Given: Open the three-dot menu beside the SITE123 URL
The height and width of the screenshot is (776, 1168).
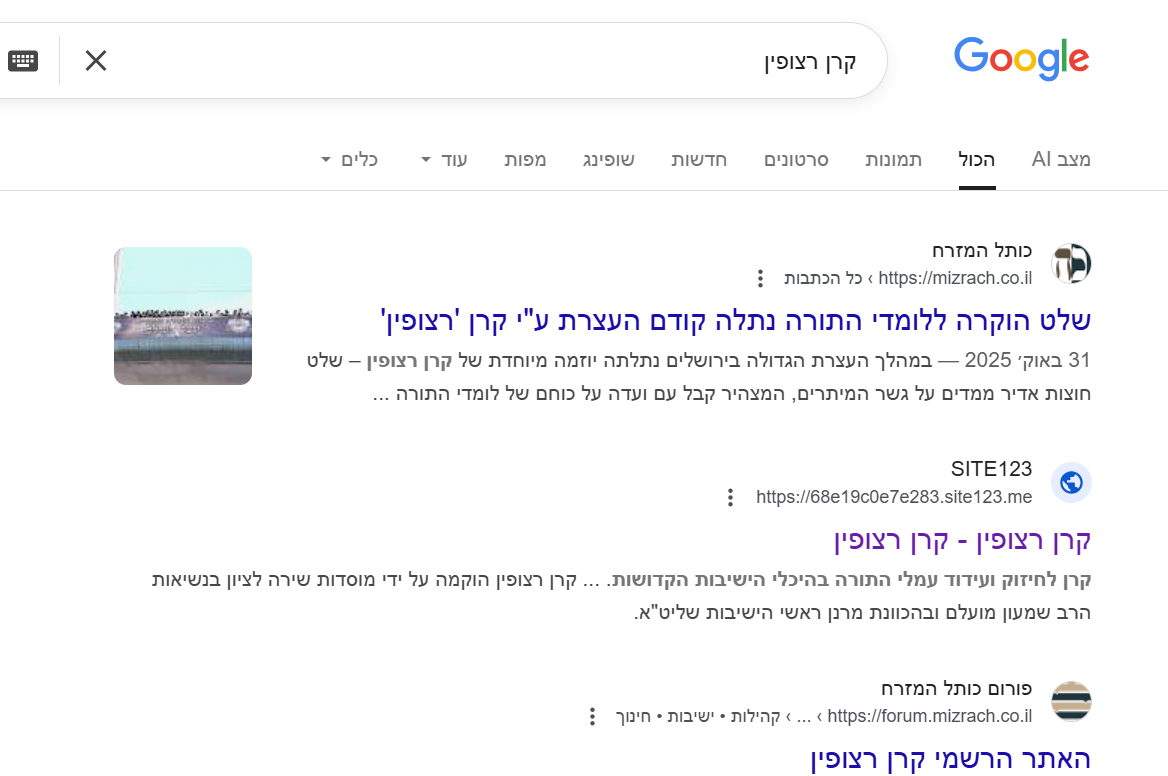Looking at the screenshot, I should (x=729, y=497).
